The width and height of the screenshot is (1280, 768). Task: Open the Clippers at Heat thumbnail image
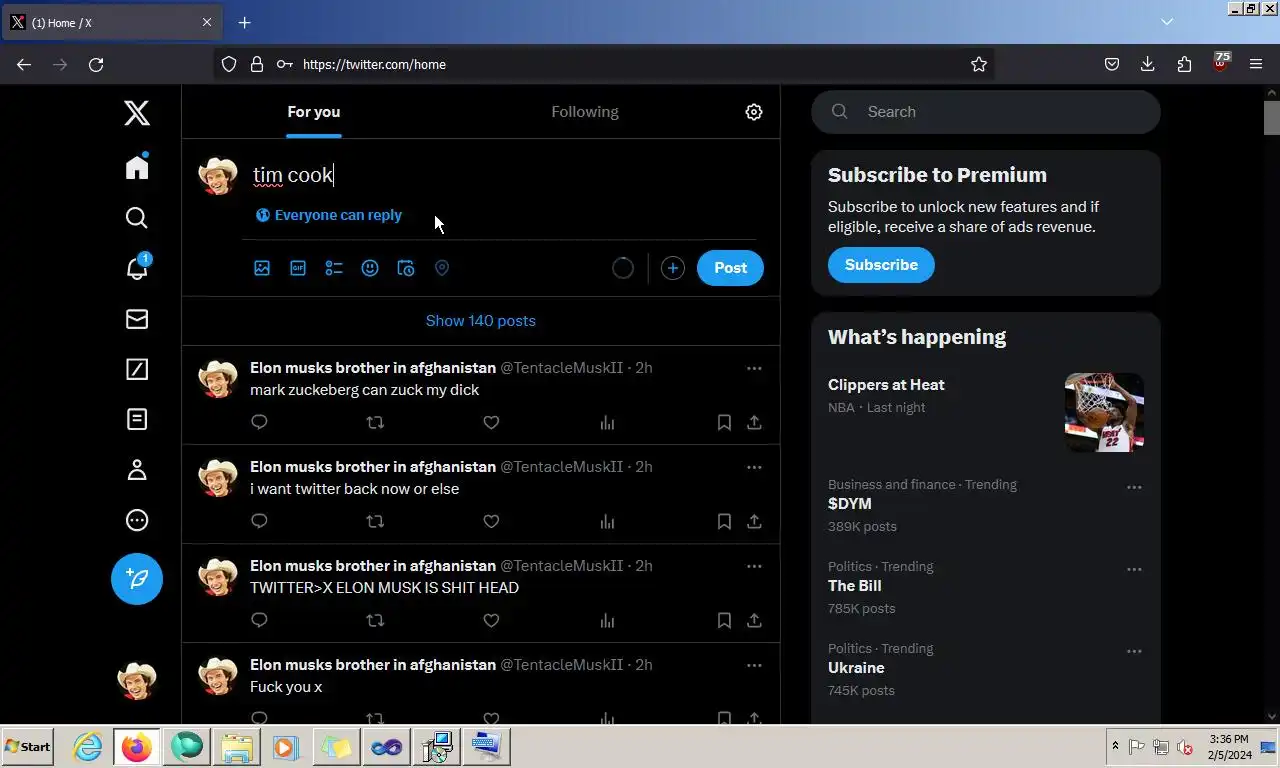1104,412
